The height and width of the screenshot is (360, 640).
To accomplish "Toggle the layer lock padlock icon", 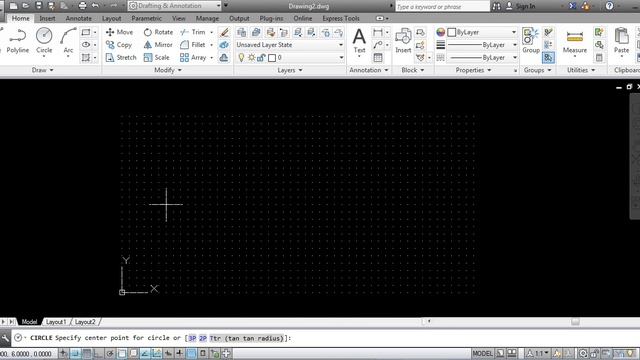I will click(261, 58).
